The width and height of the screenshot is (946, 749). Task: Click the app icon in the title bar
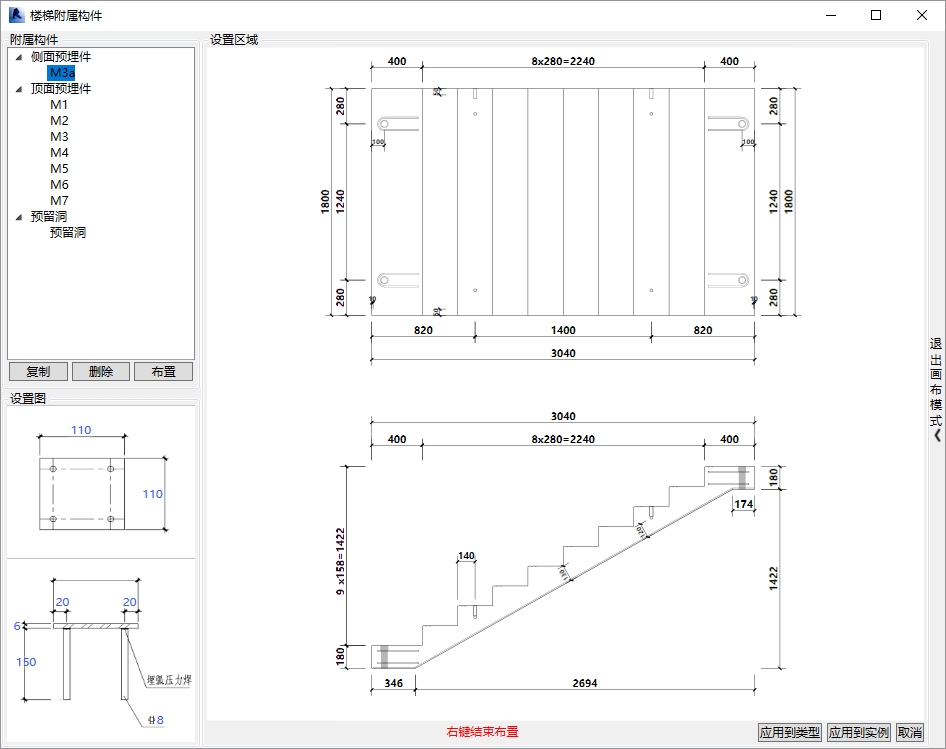click(16, 14)
